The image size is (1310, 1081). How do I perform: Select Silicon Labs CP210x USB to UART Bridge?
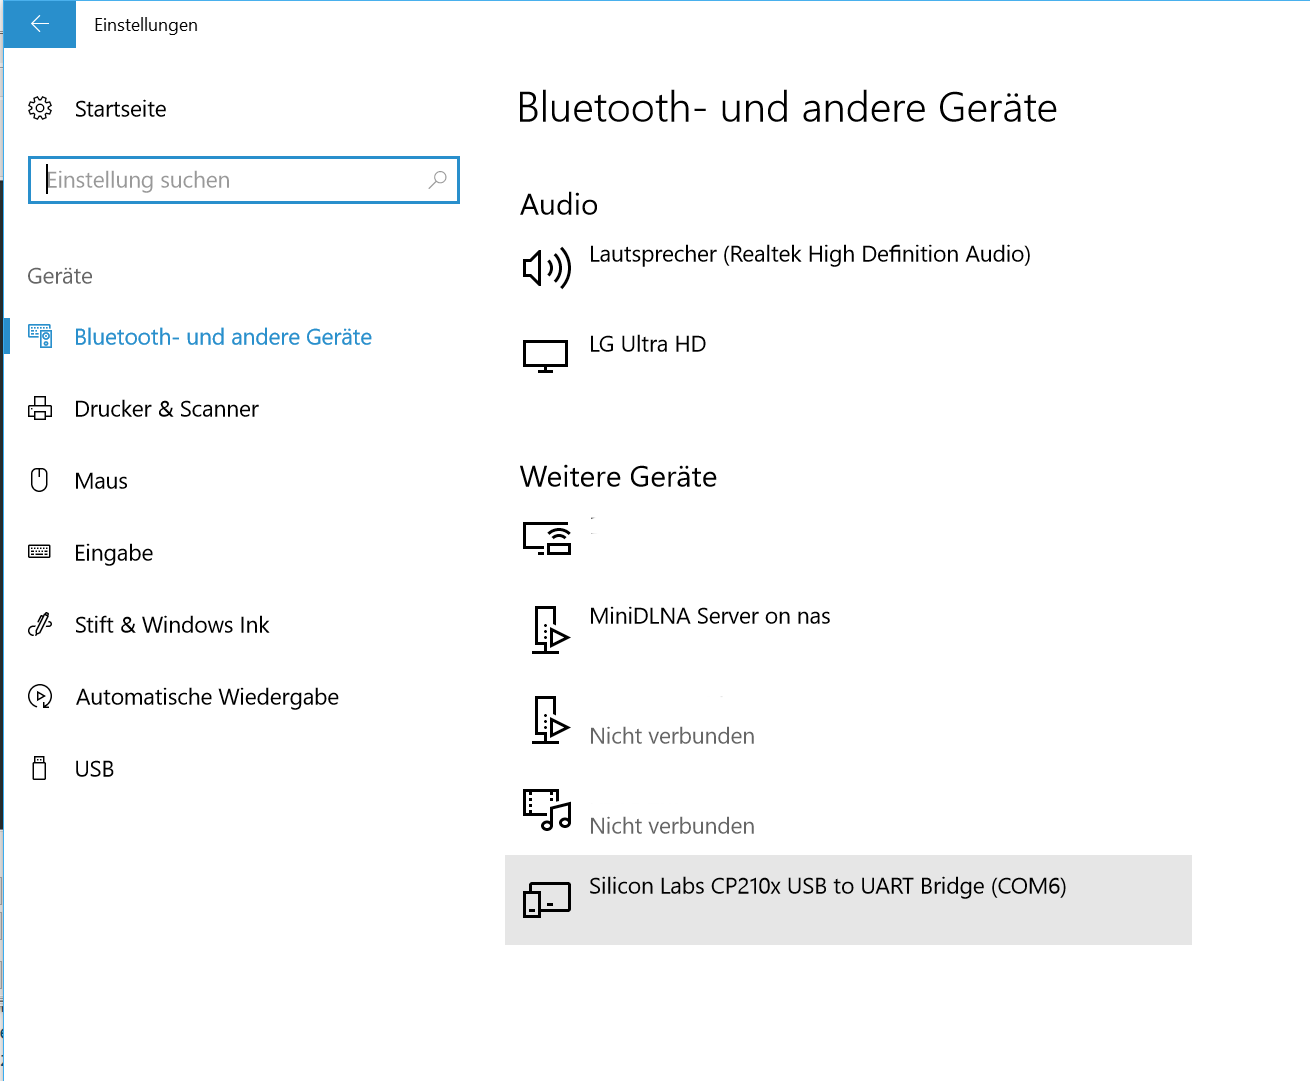click(x=848, y=900)
